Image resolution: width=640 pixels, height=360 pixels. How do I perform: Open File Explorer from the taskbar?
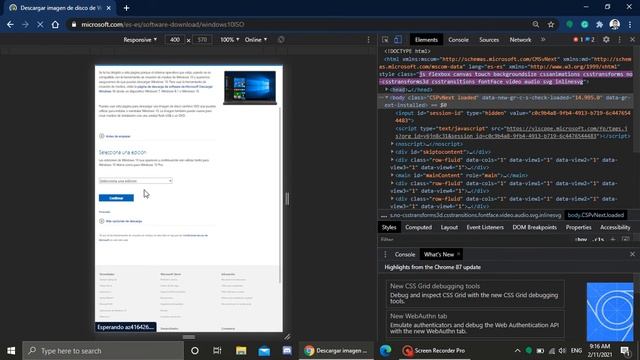pos(241,351)
